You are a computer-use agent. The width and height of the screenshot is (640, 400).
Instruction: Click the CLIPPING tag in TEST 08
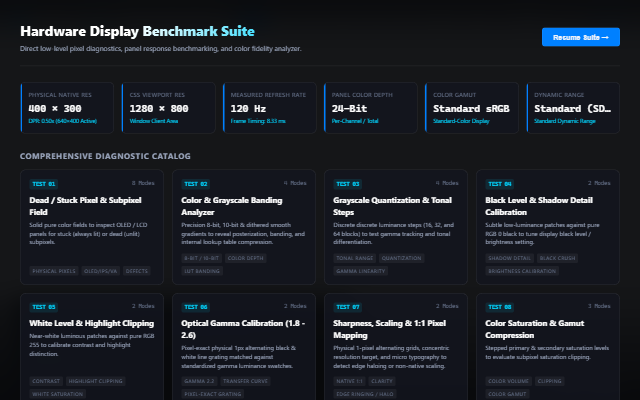click(549, 381)
